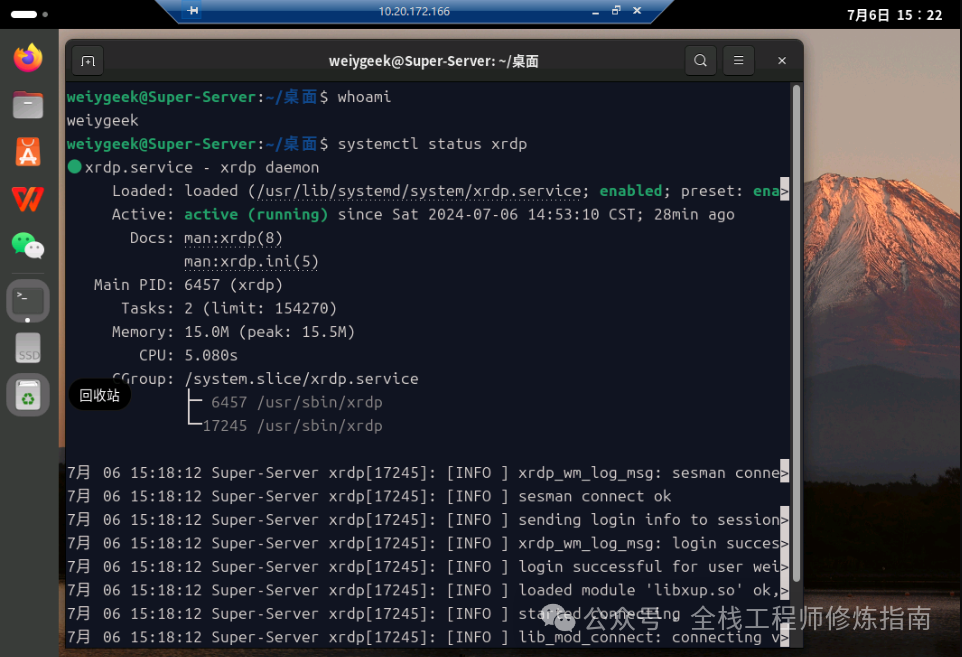The width and height of the screenshot is (962, 657).
Task: Open the recycle bin in dock
Action: click(x=28, y=396)
